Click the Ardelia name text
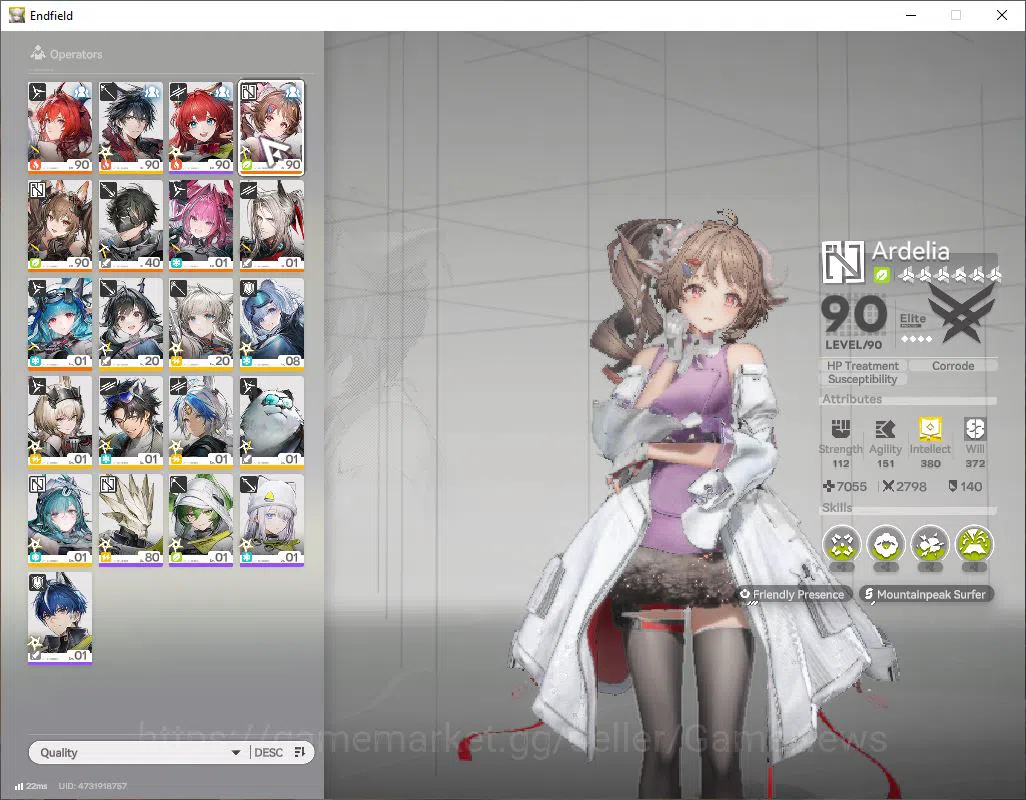Image resolution: width=1026 pixels, height=800 pixels. (x=910, y=251)
